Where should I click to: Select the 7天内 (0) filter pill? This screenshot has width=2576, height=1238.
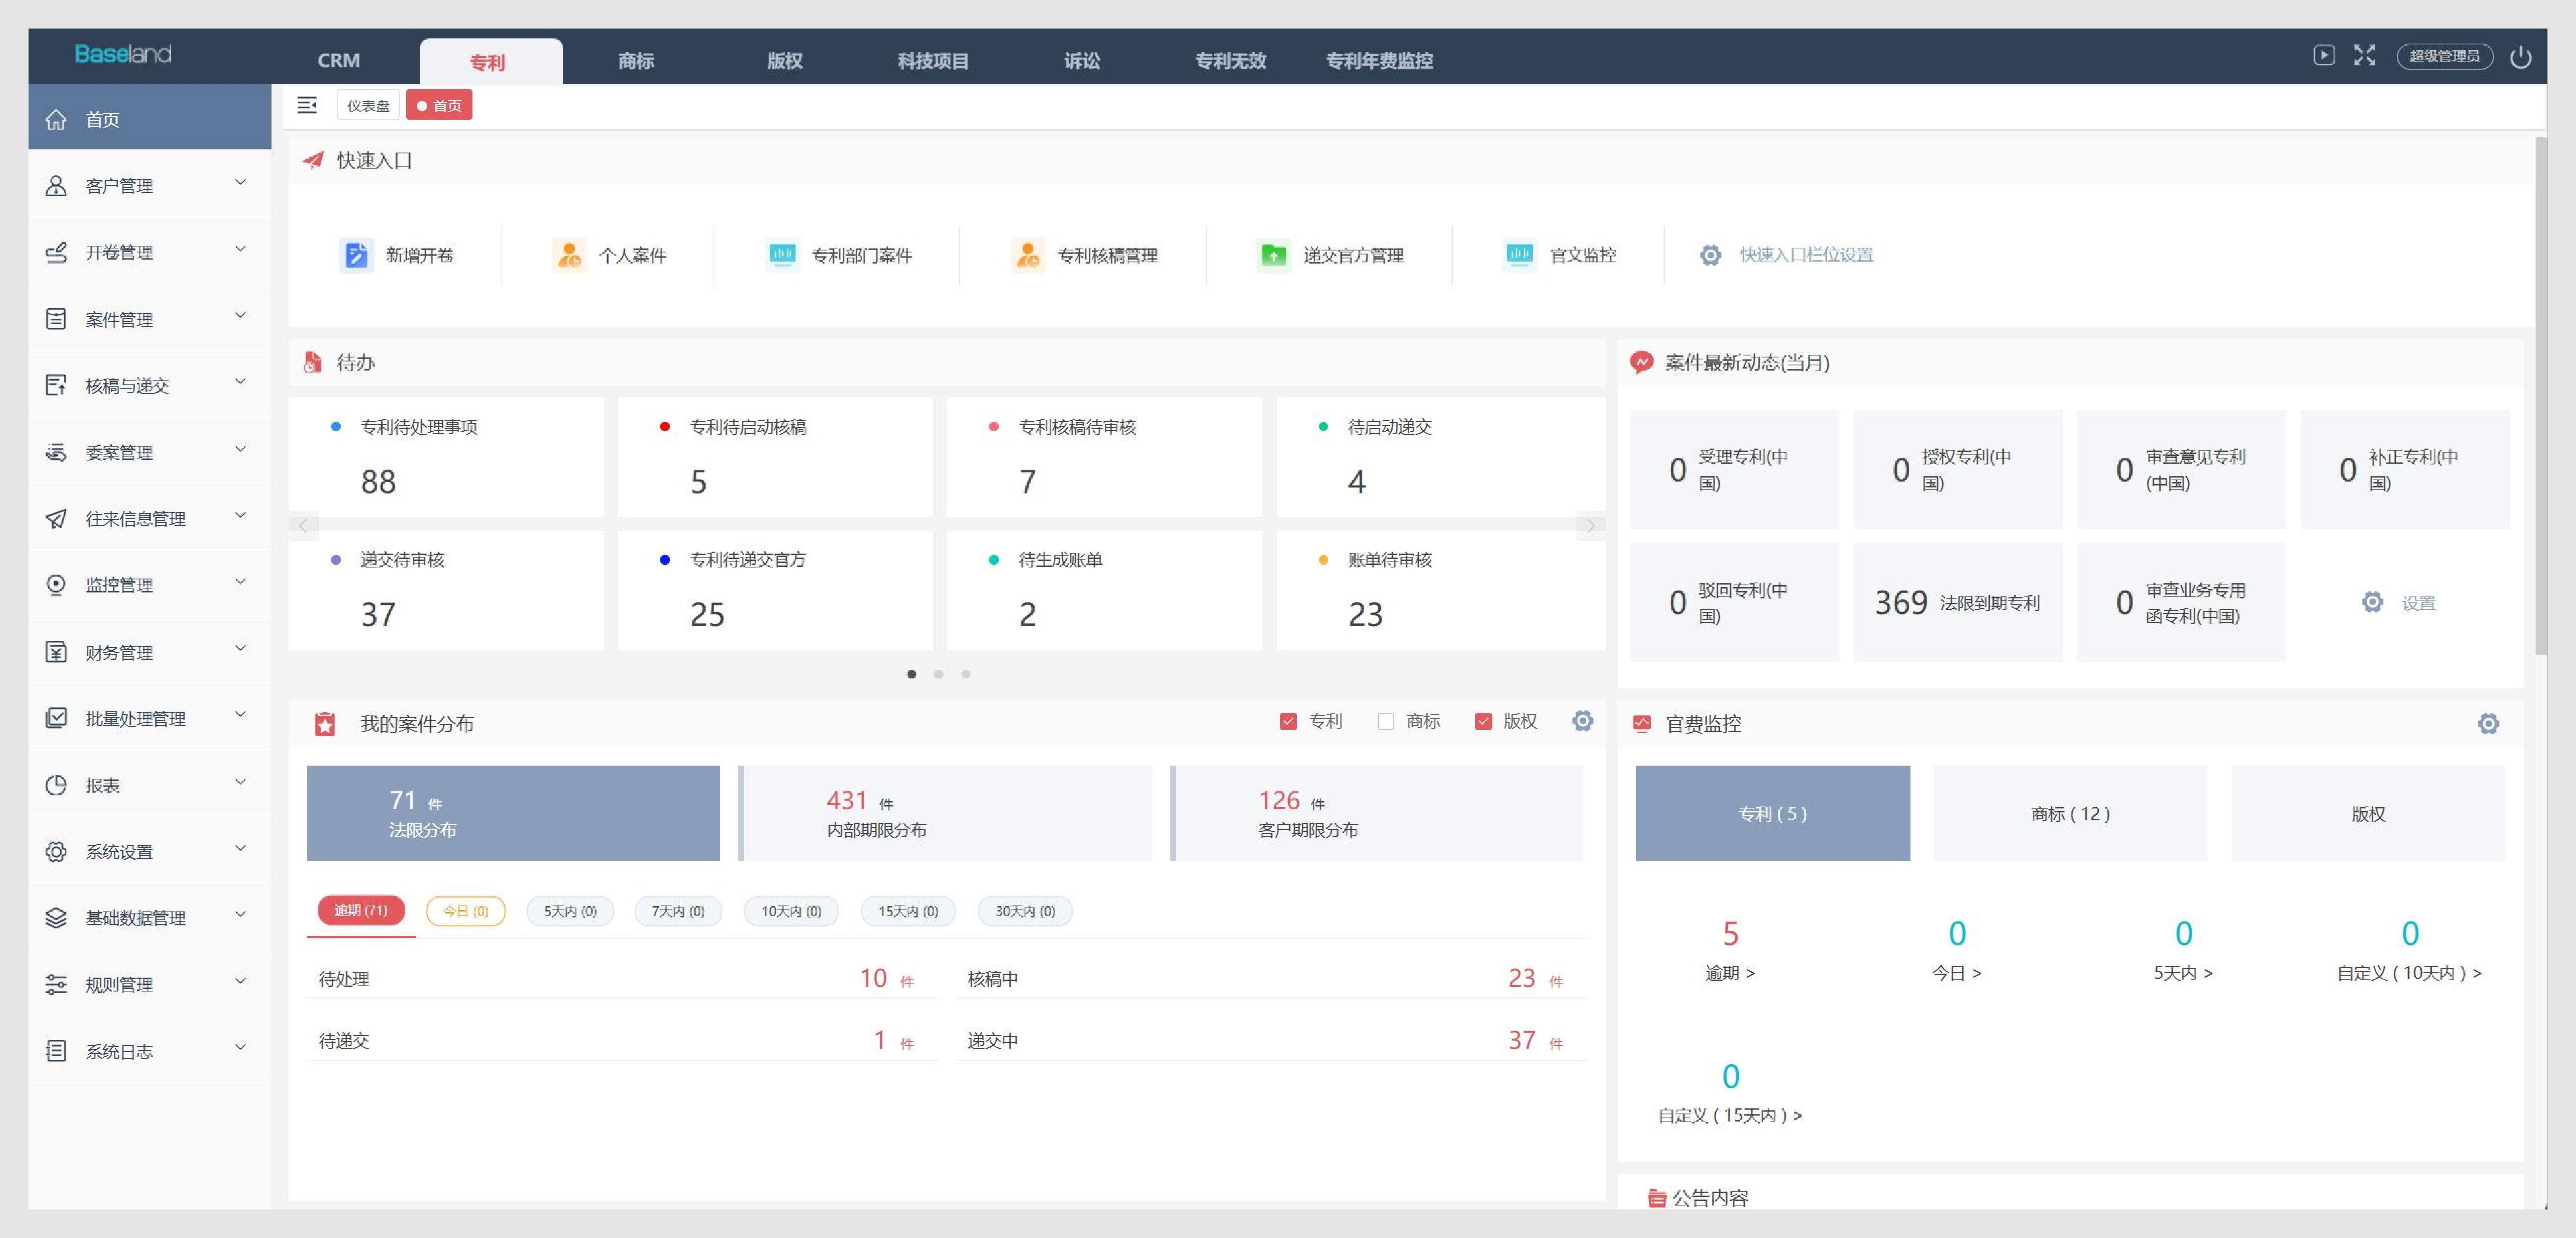coord(678,911)
